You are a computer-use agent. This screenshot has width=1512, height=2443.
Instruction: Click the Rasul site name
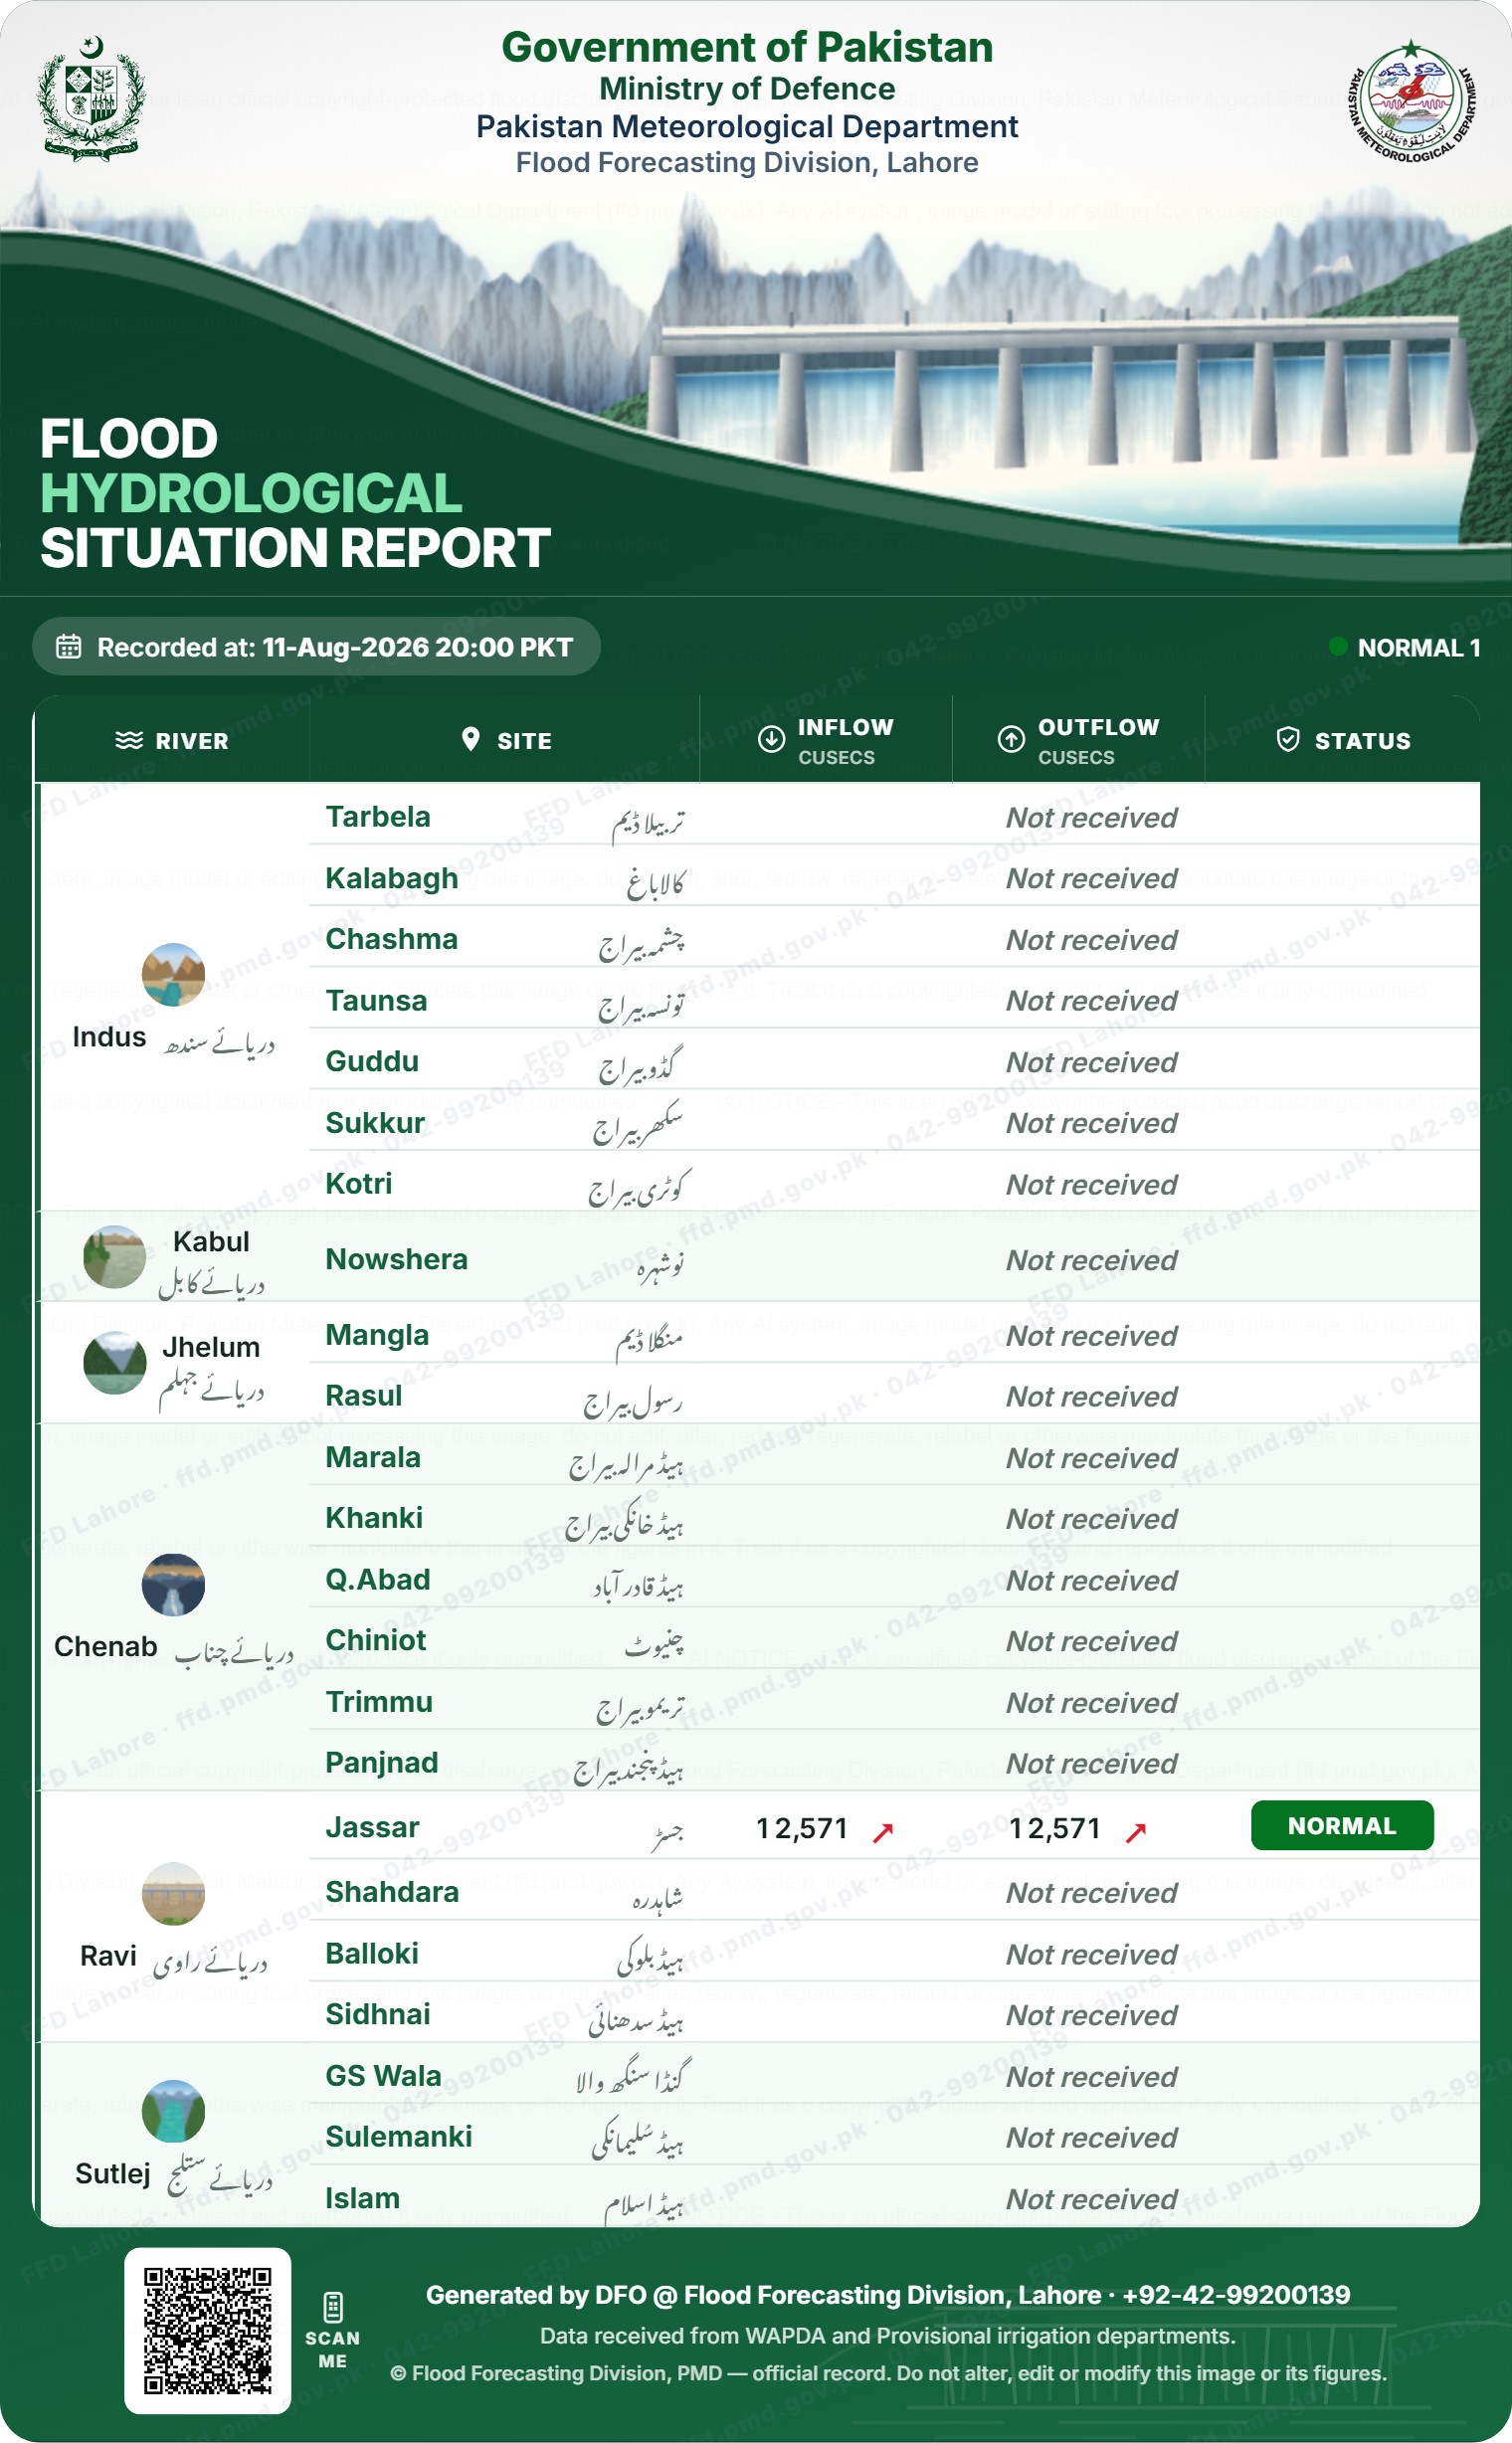(364, 1396)
